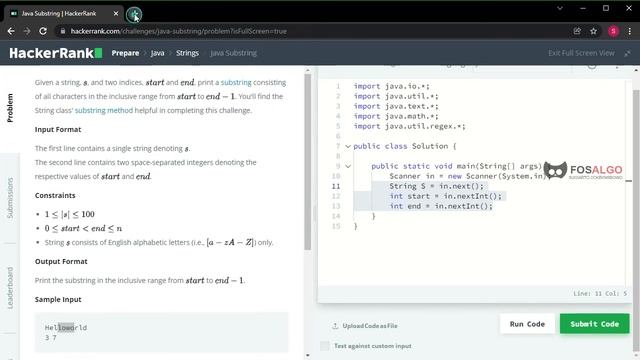Click the Sample Input heading

58,299
